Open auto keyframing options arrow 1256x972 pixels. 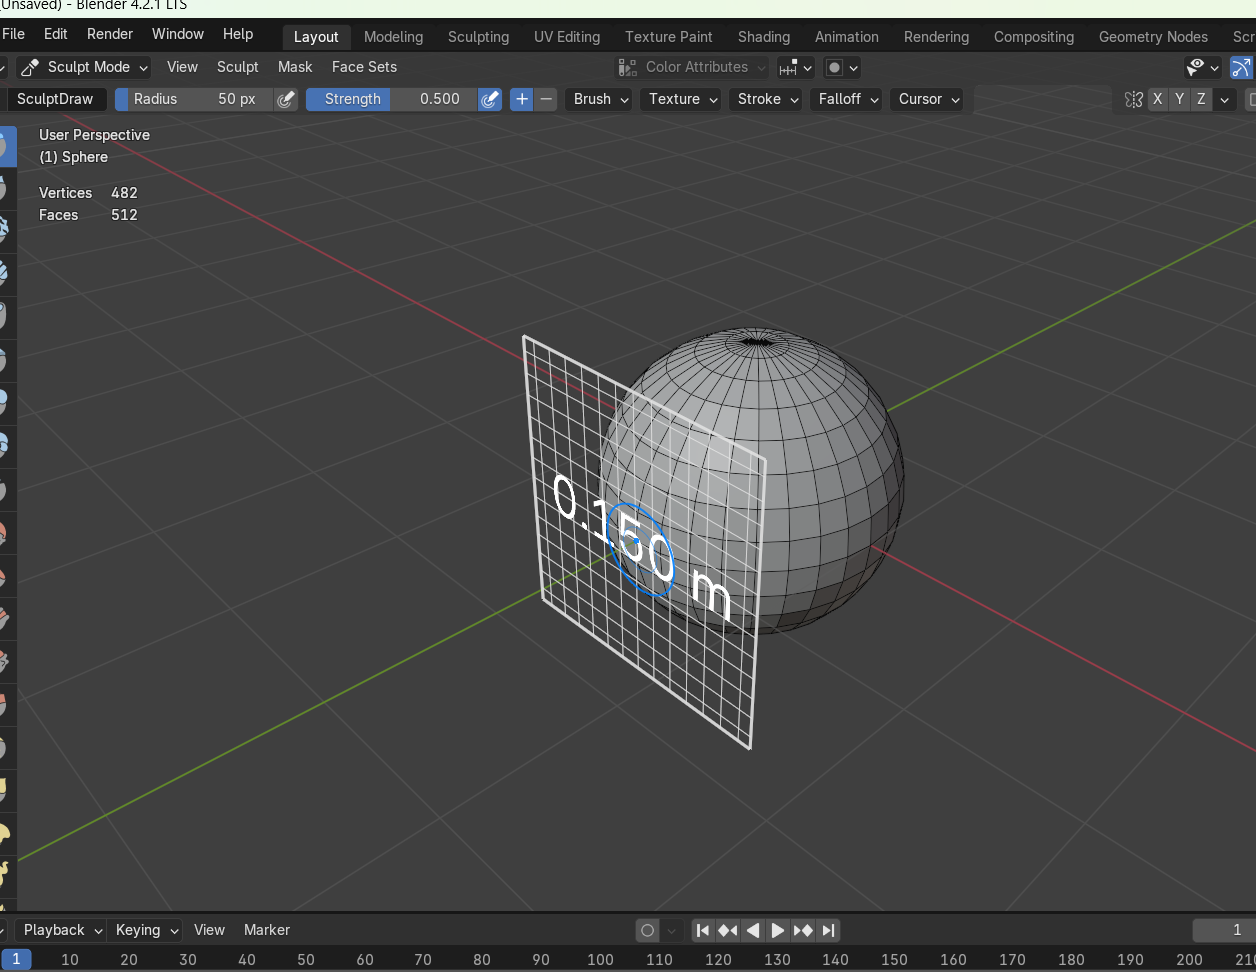(x=672, y=930)
